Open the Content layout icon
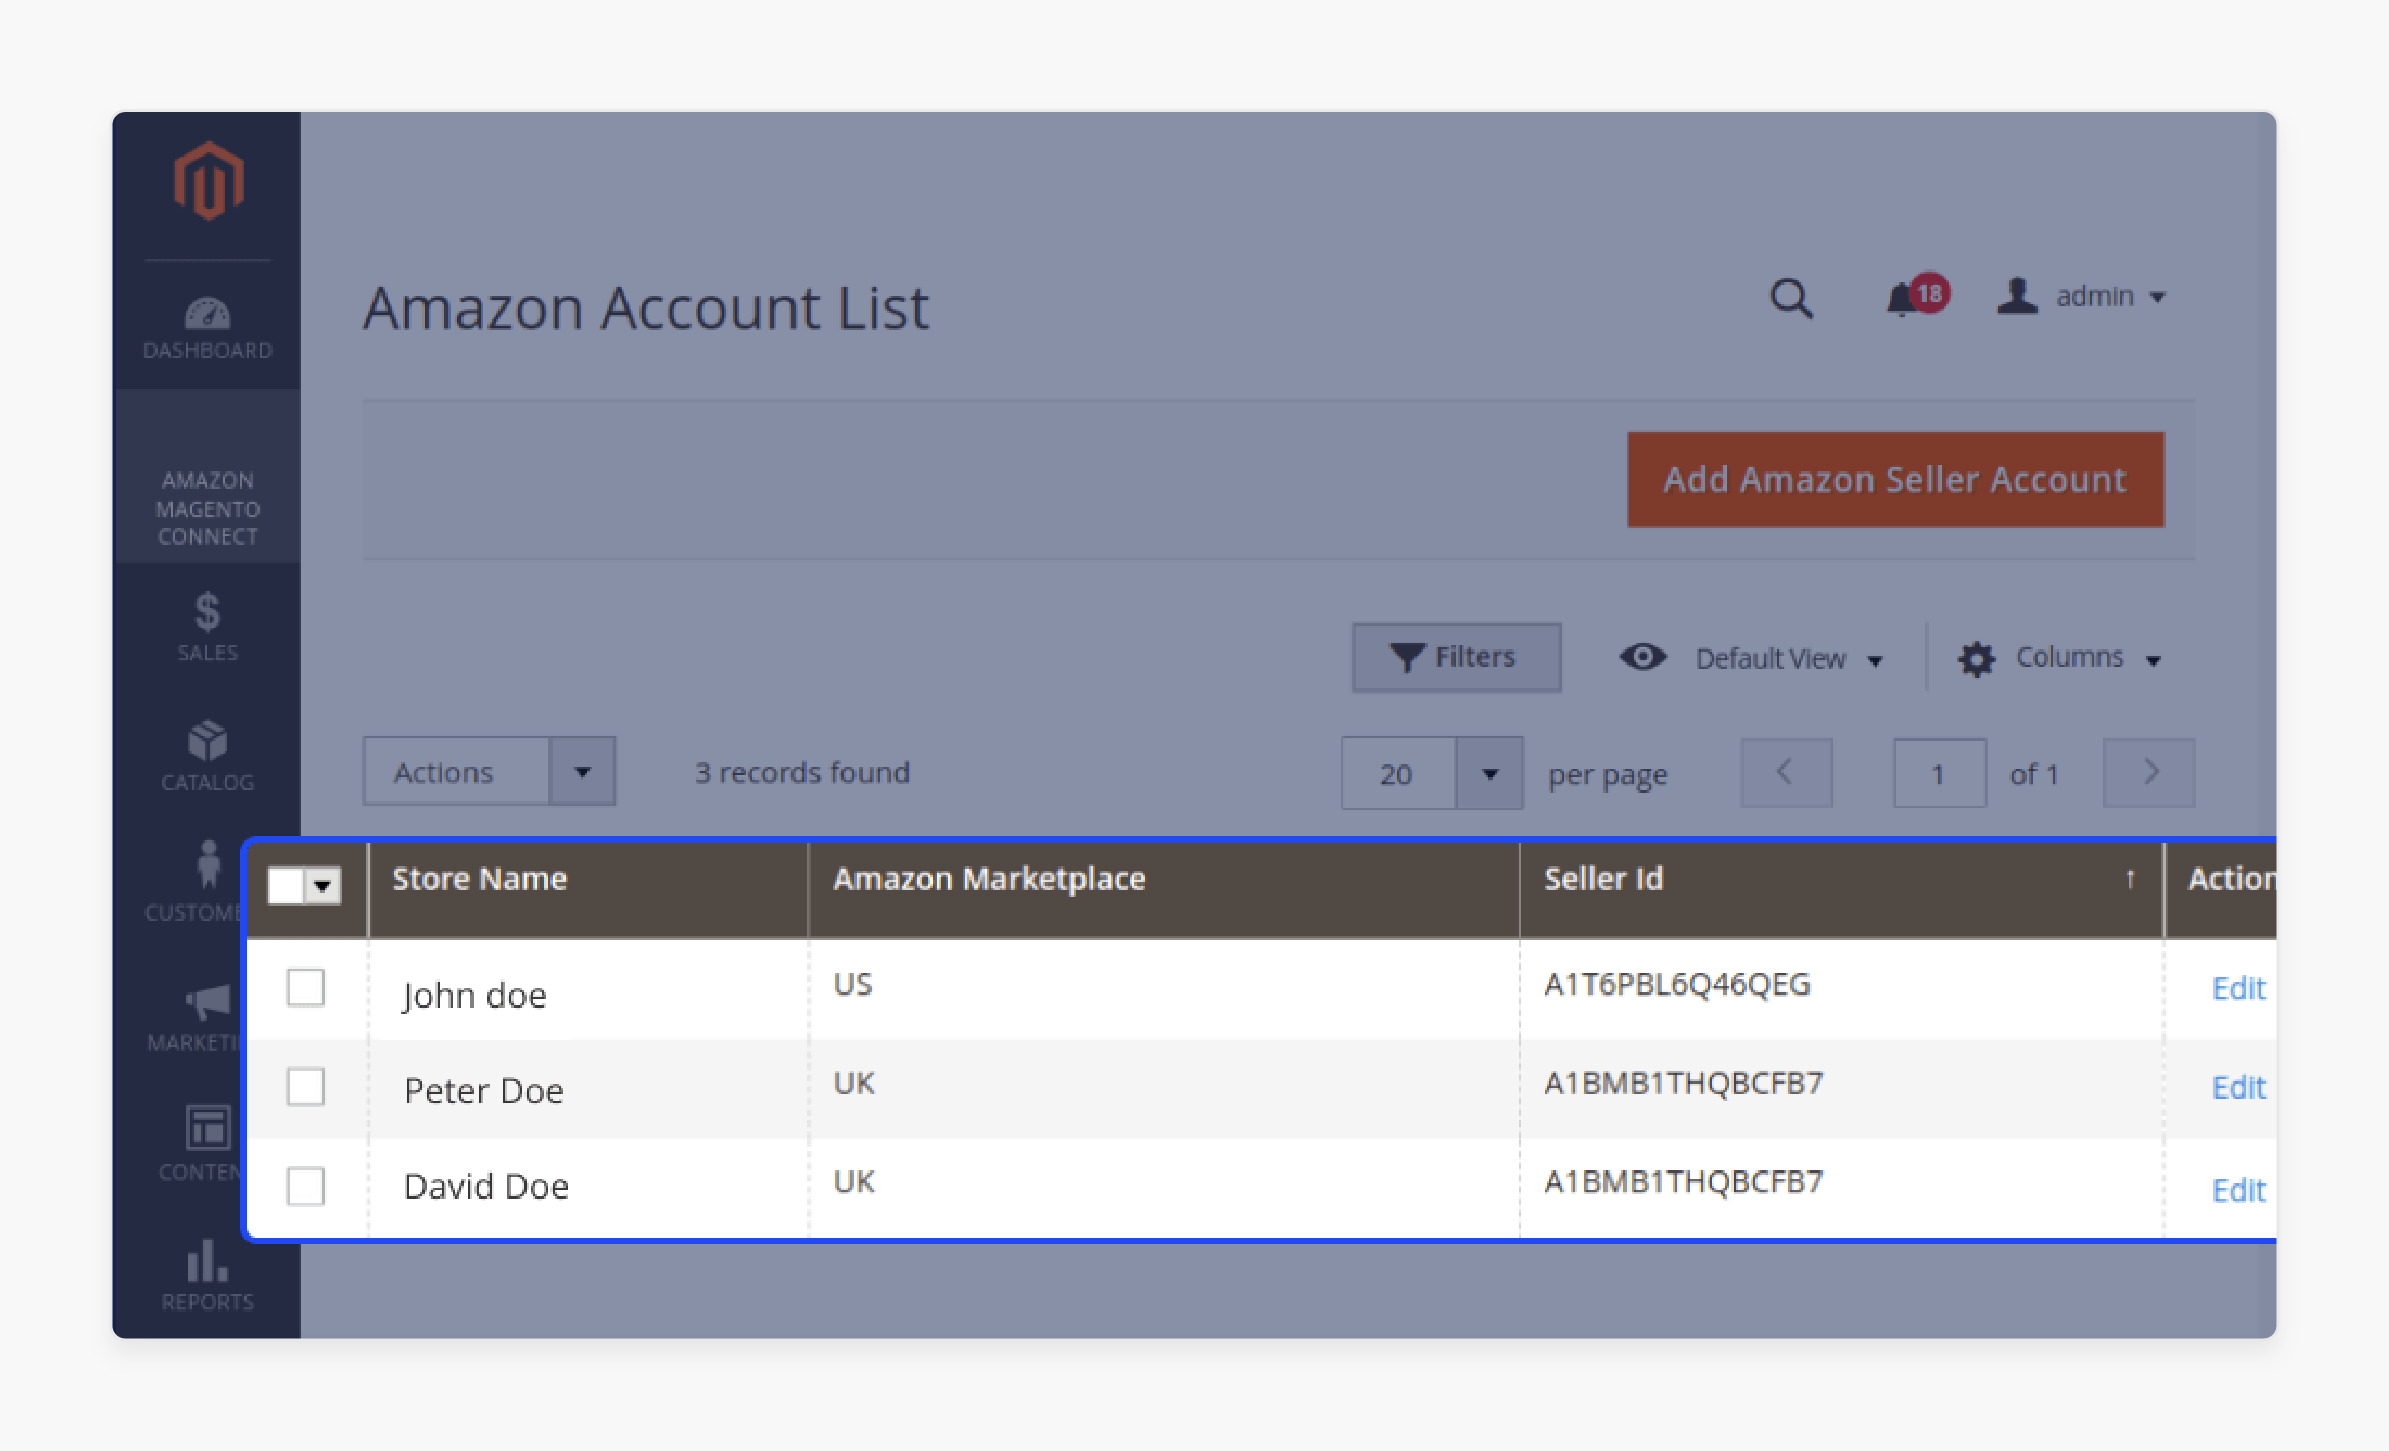 pos(208,1128)
